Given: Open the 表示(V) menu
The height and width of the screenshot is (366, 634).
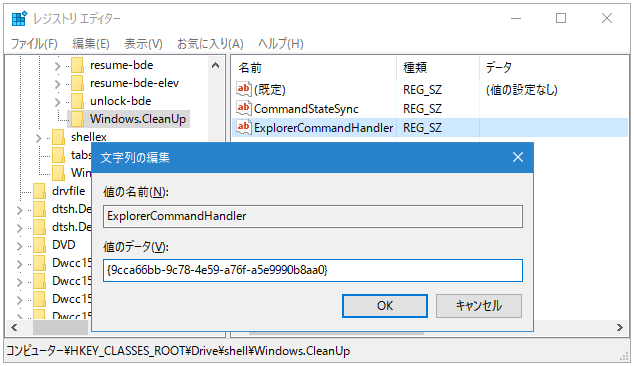Looking at the screenshot, I should 143,44.
